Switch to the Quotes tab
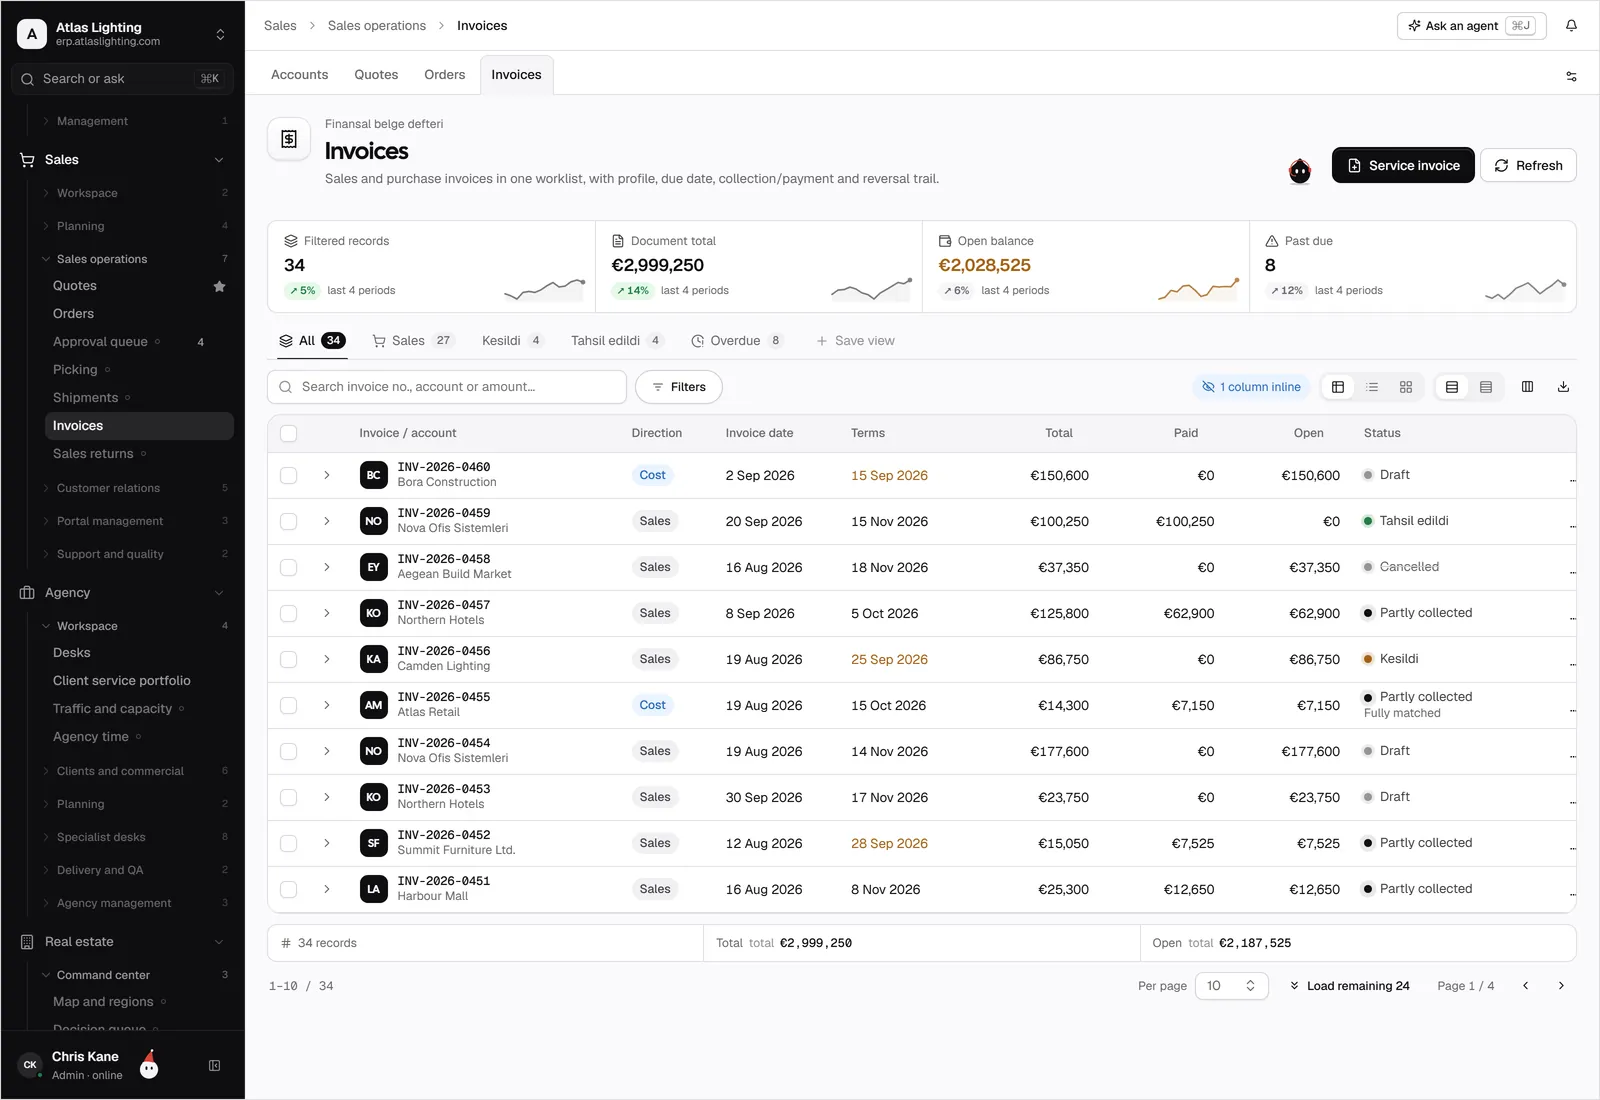Image resolution: width=1600 pixels, height=1100 pixels. click(376, 75)
